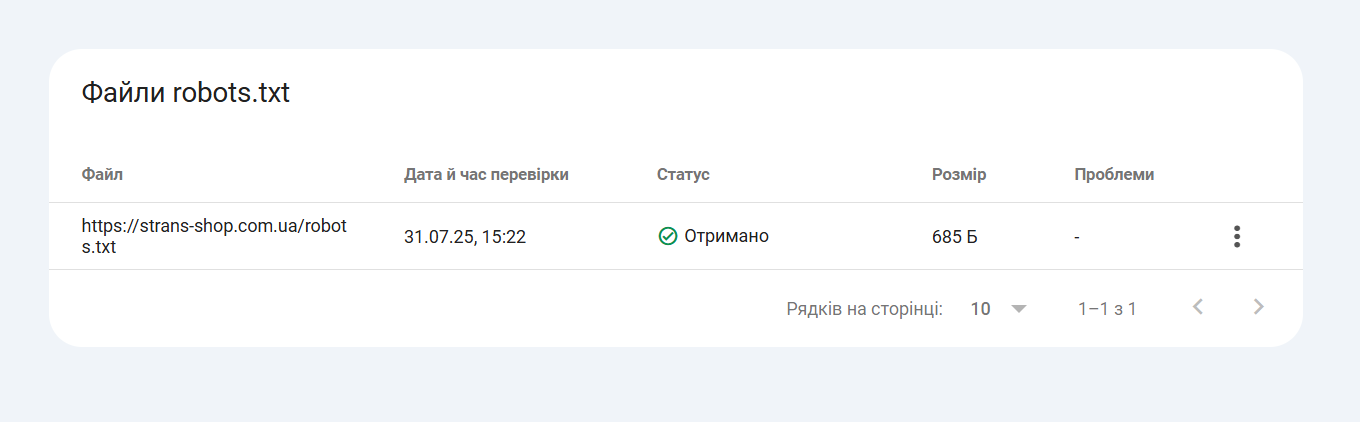Click the Отримано status text
The height and width of the screenshot is (422, 1360).
coord(727,236)
